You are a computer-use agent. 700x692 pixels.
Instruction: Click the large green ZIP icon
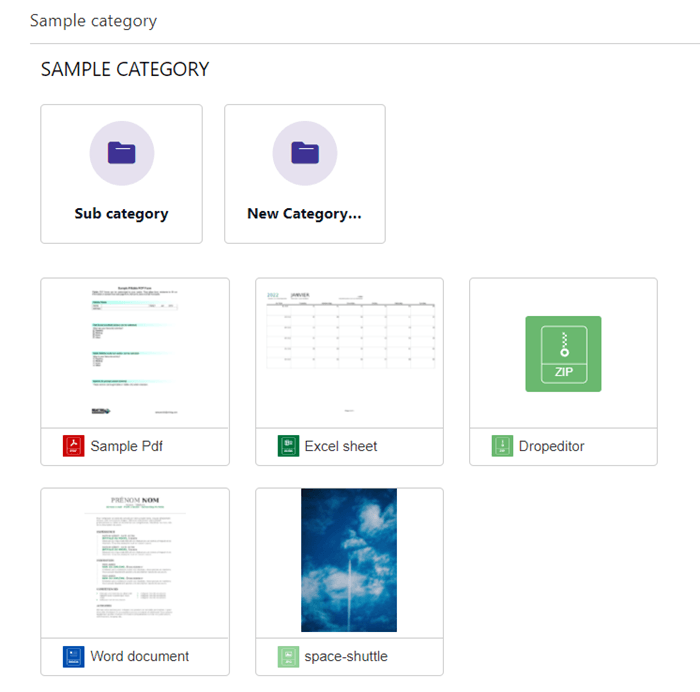click(x=563, y=353)
